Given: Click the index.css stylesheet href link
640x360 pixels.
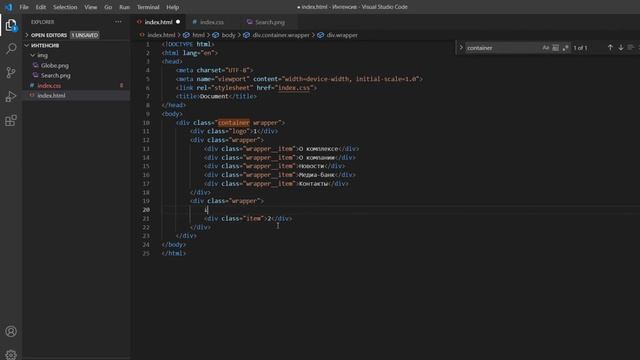Looking at the screenshot, I should [294, 88].
